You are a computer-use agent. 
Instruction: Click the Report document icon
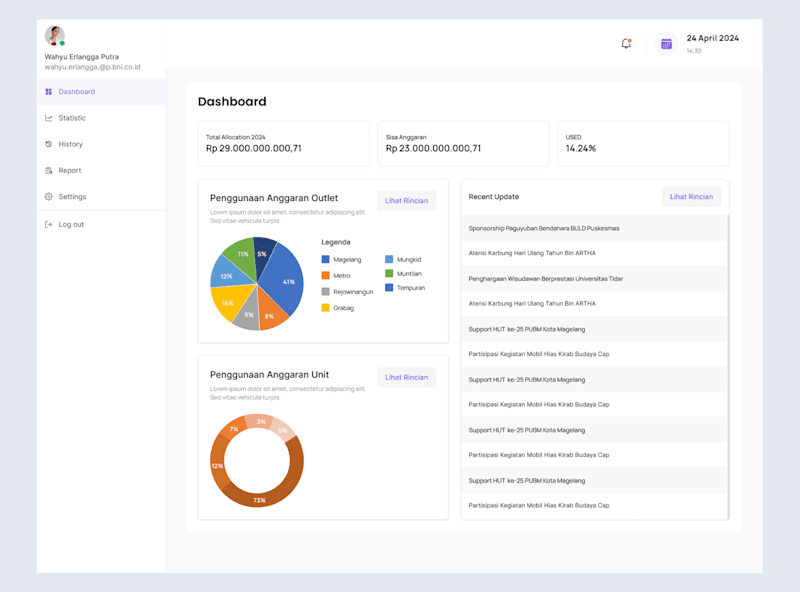pos(48,170)
